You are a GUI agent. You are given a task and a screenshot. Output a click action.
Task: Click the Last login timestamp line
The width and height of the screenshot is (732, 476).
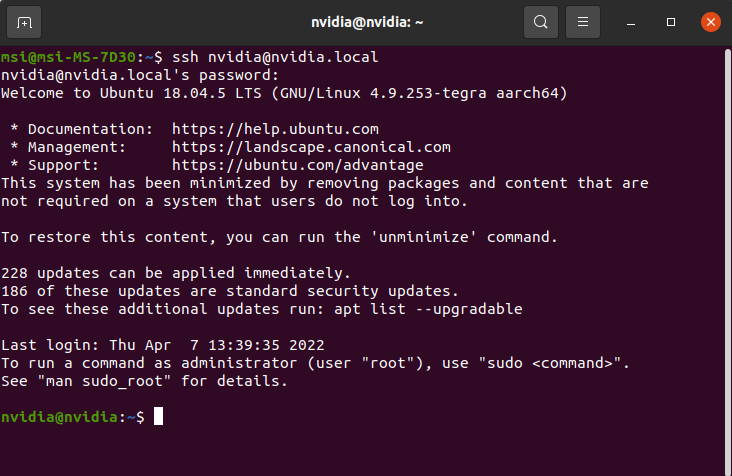pos(162,345)
